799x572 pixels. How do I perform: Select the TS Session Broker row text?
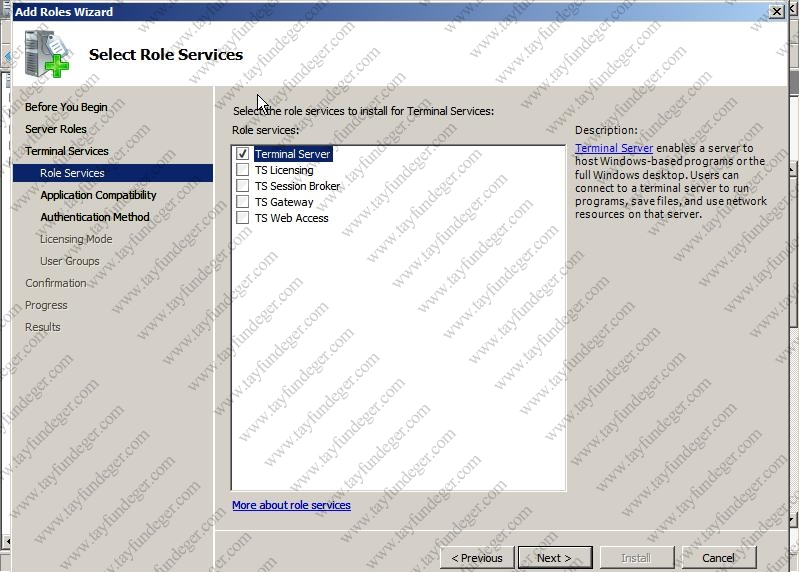[x=297, y=186]
